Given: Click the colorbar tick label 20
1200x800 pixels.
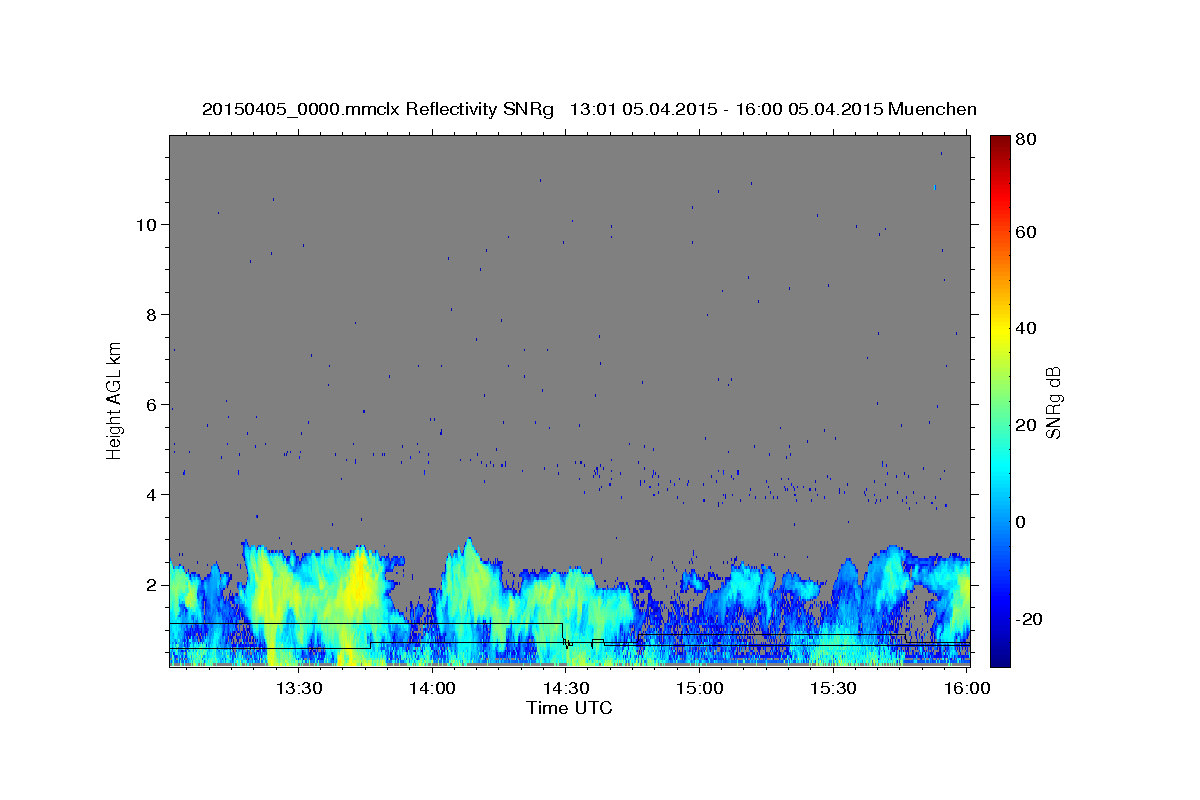Looking at the screenshot, I should click(1025, 425).
